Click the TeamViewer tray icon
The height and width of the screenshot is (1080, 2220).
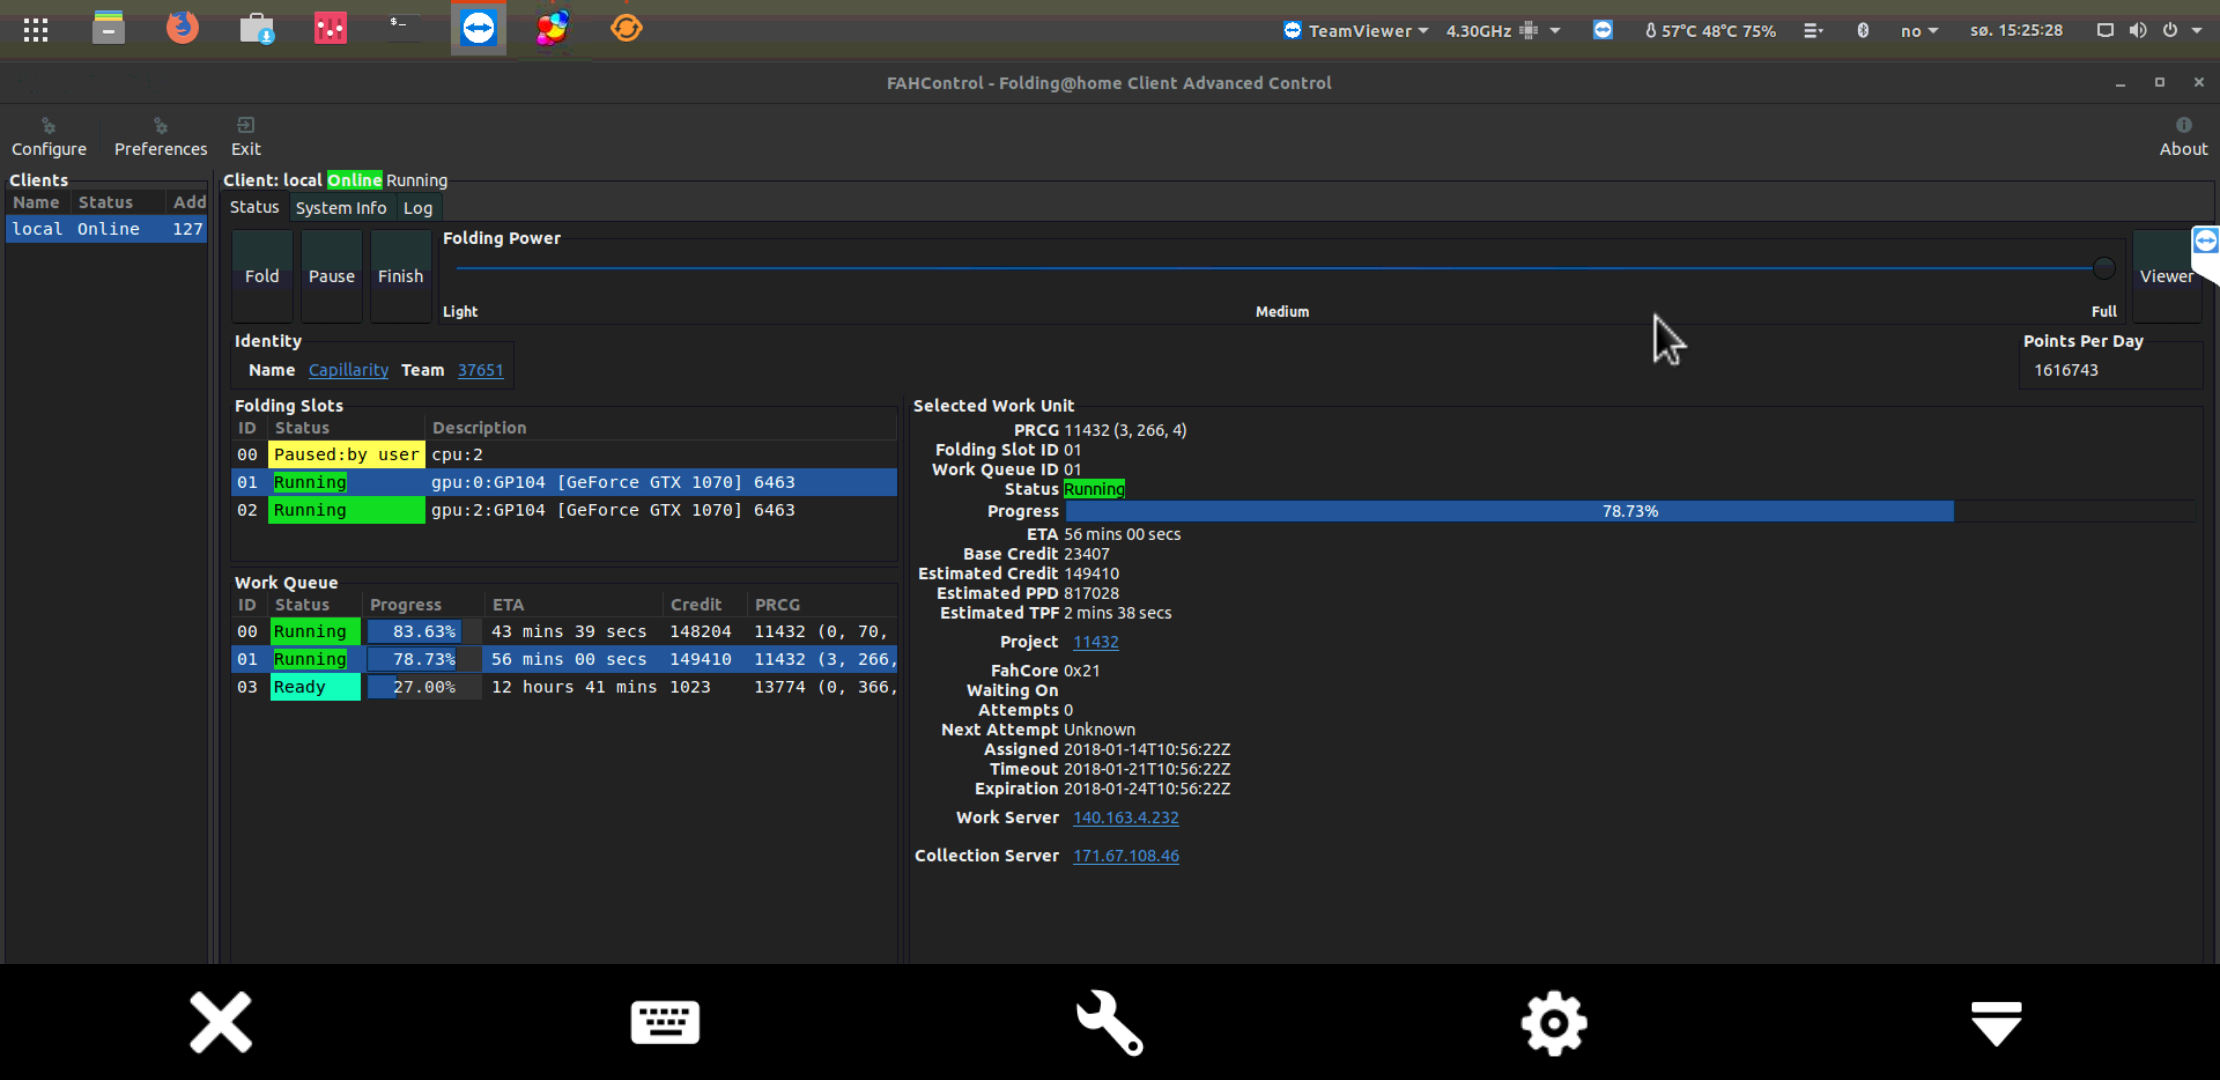coord(1603,30)
